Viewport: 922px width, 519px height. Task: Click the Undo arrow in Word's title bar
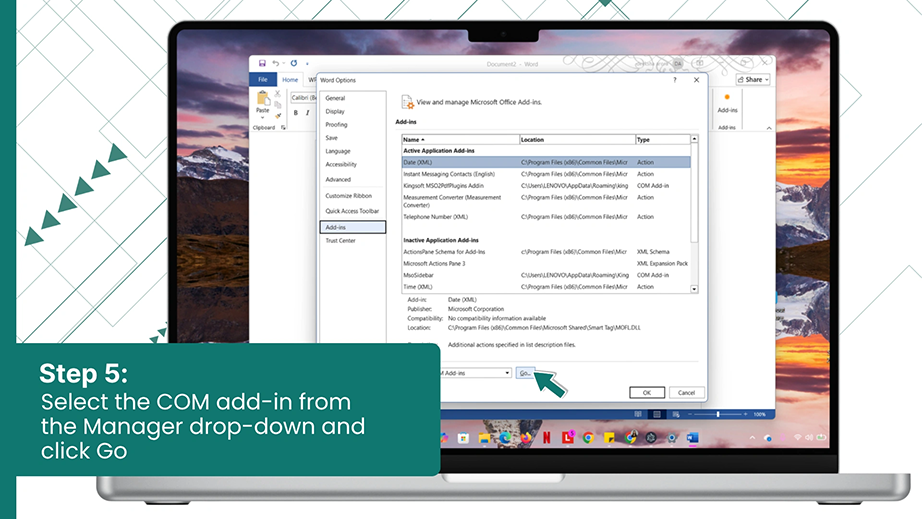tap(275, 63)
